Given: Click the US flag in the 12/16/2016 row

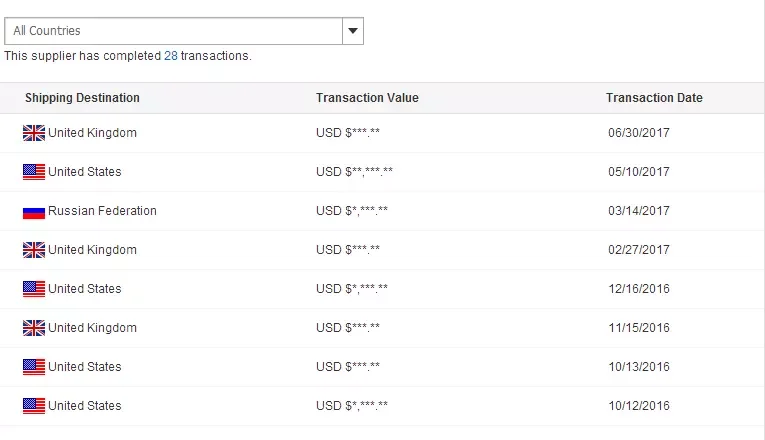Looking at the screenshot, I should 34,289.
